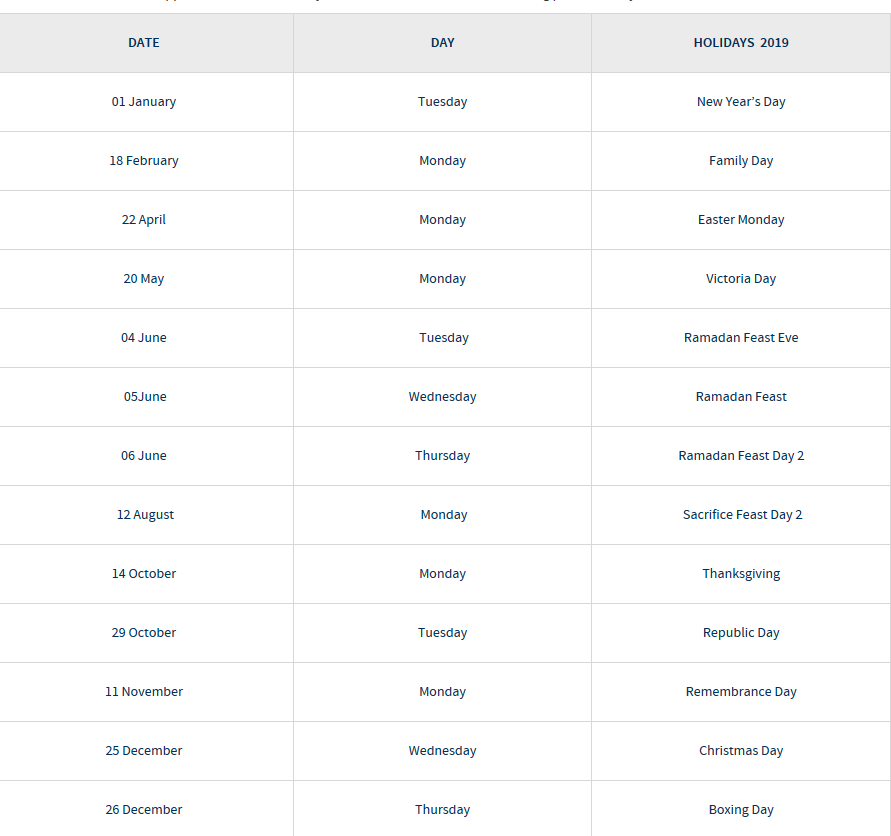Click the Christmas Day holiday cell
Screen dimensions: 891x836
[741, 751]
